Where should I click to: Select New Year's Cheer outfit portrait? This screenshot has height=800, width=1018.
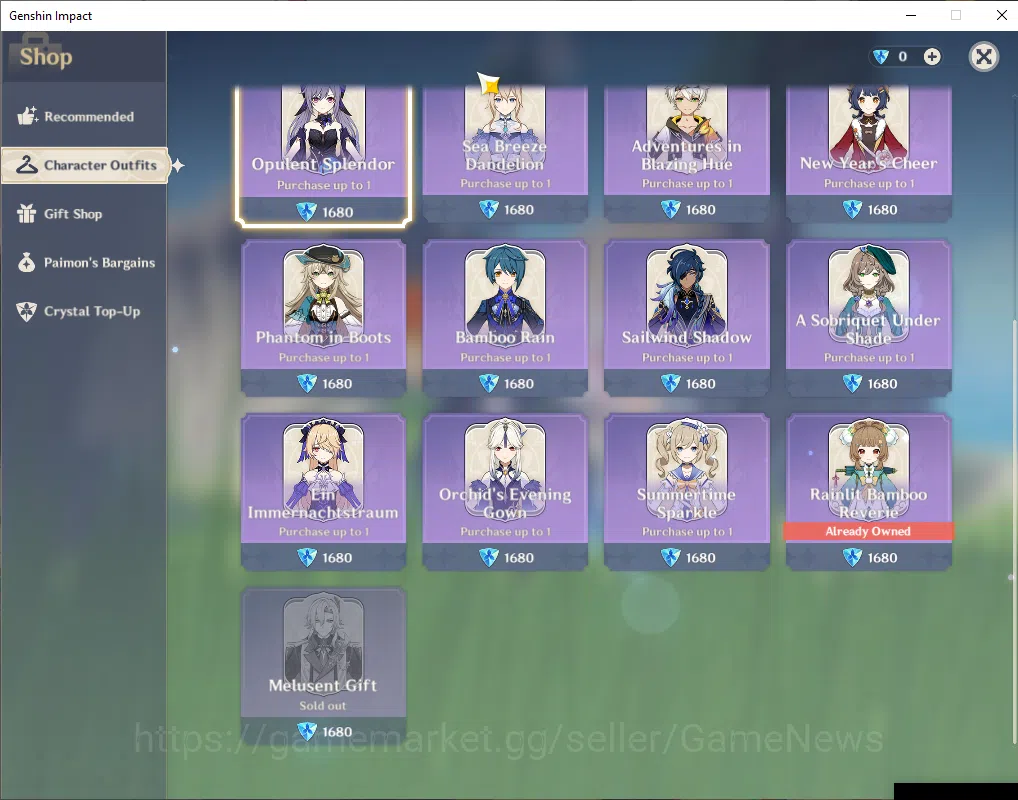pos(869,127)
